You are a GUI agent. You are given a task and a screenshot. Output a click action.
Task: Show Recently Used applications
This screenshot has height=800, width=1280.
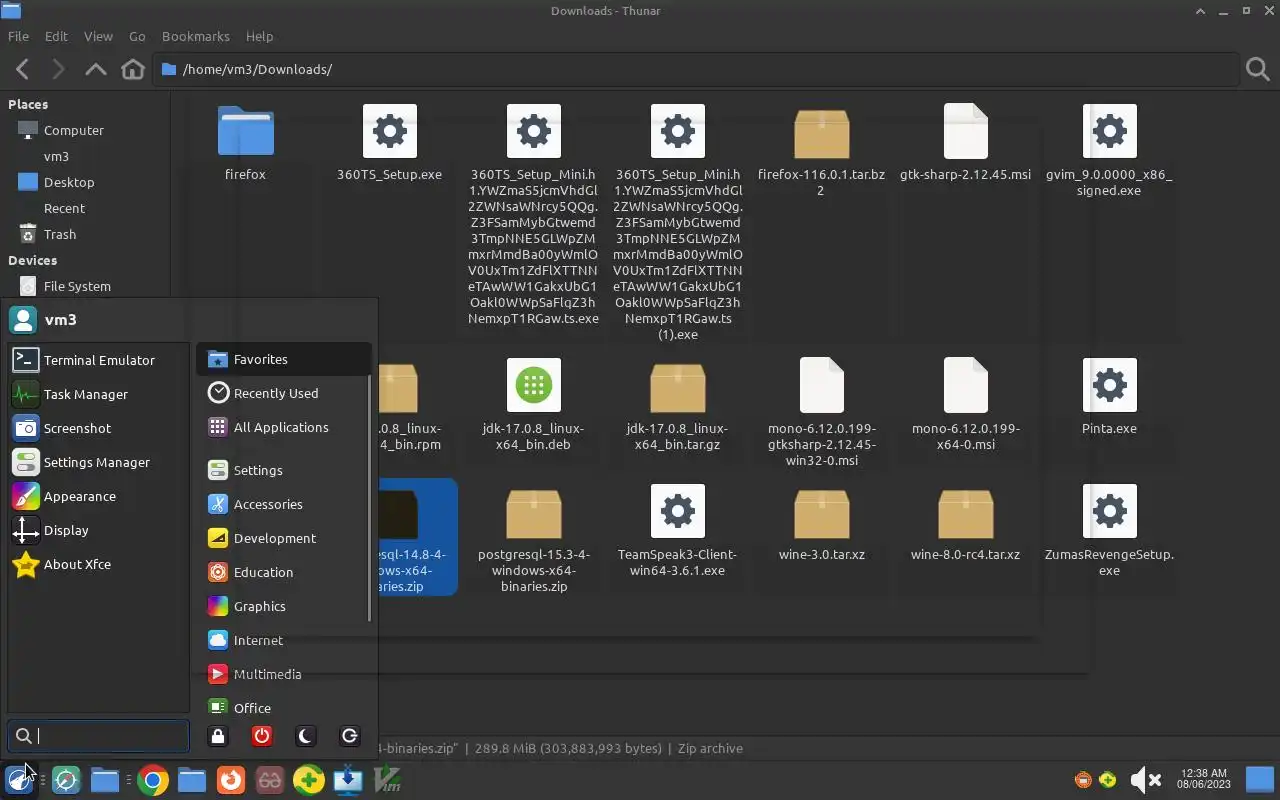[284, 393]
